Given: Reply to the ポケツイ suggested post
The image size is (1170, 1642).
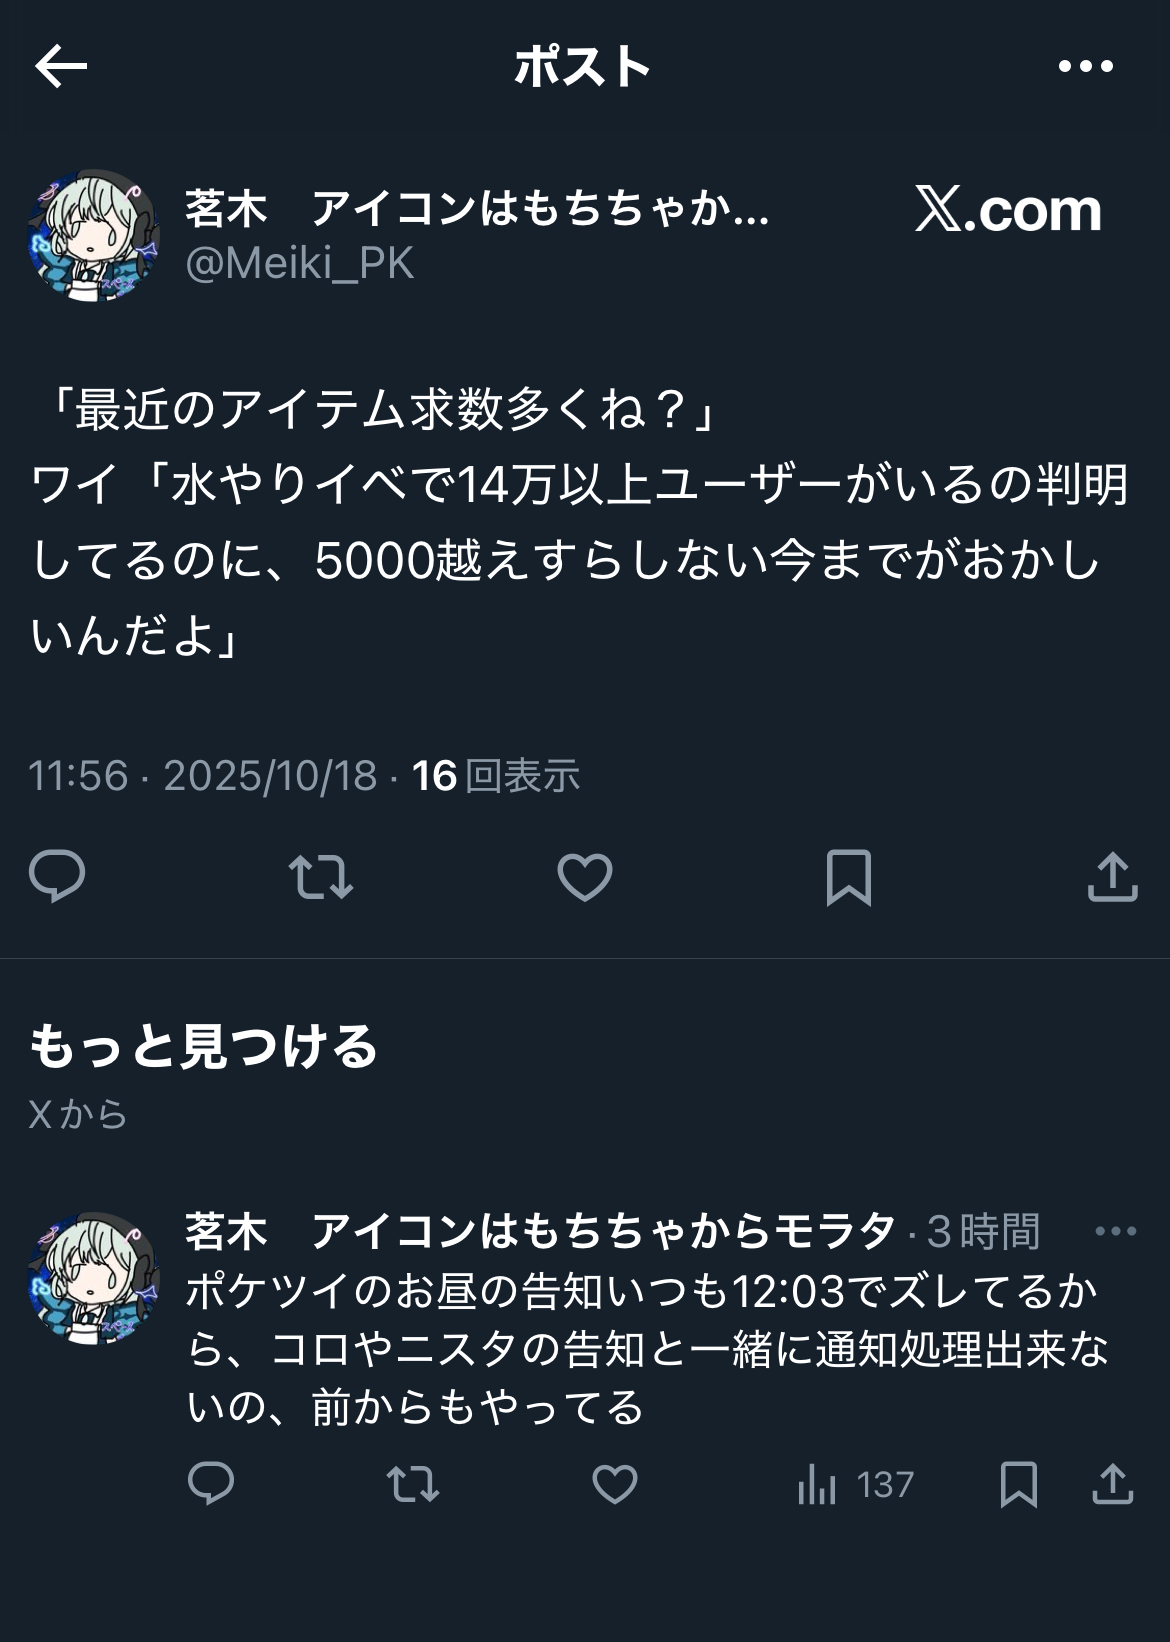Looking at the screenshot, I should coord(211,1484).
